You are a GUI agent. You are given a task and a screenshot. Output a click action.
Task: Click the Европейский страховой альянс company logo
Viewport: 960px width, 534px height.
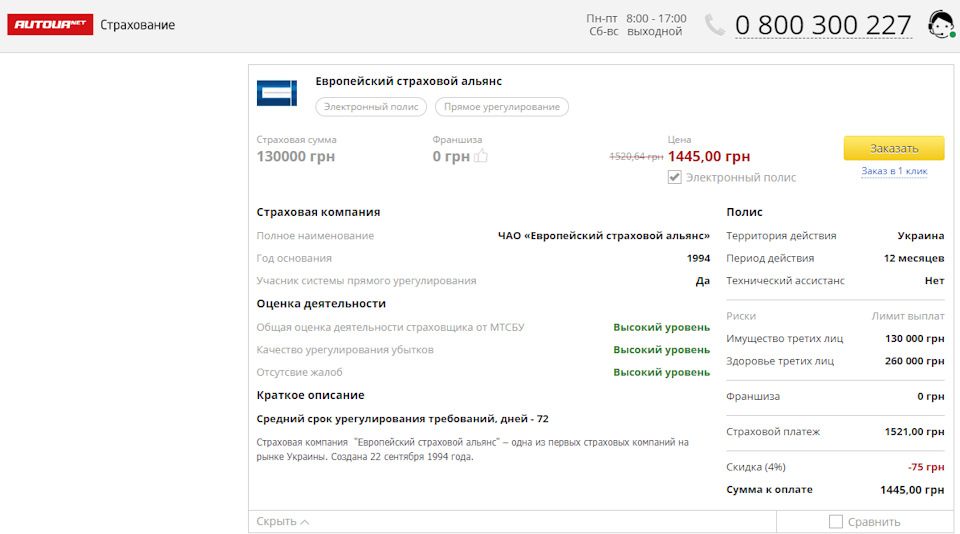[277, 93]
